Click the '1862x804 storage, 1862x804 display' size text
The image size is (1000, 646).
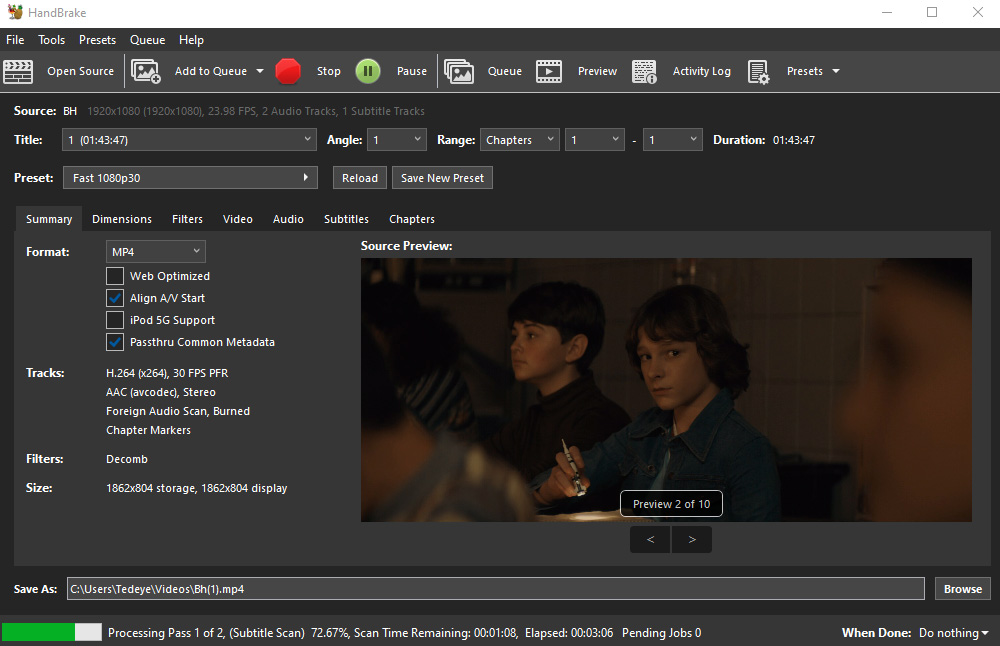click(196, 488)
